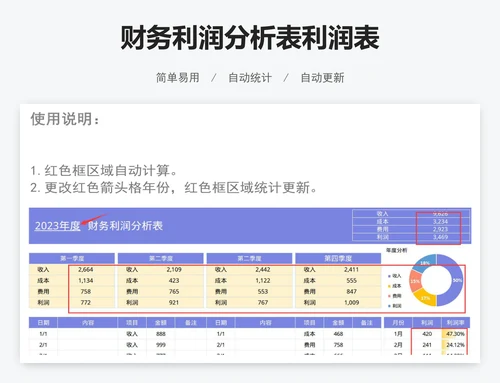
Task: Click the 第一季度 quarter header
Action: point(72,258)
